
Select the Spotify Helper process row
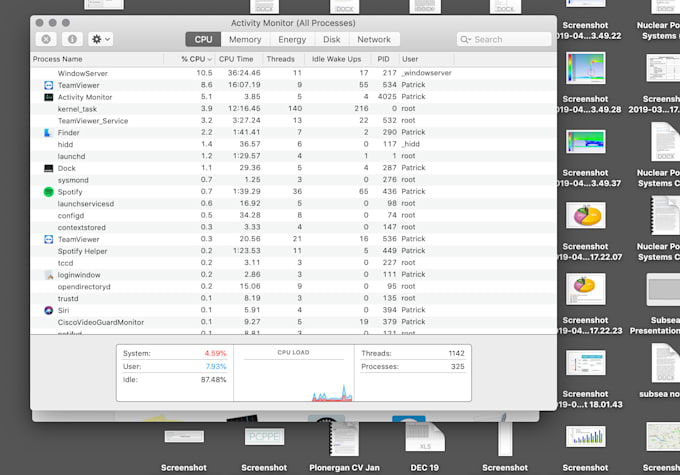pos(294,251)
